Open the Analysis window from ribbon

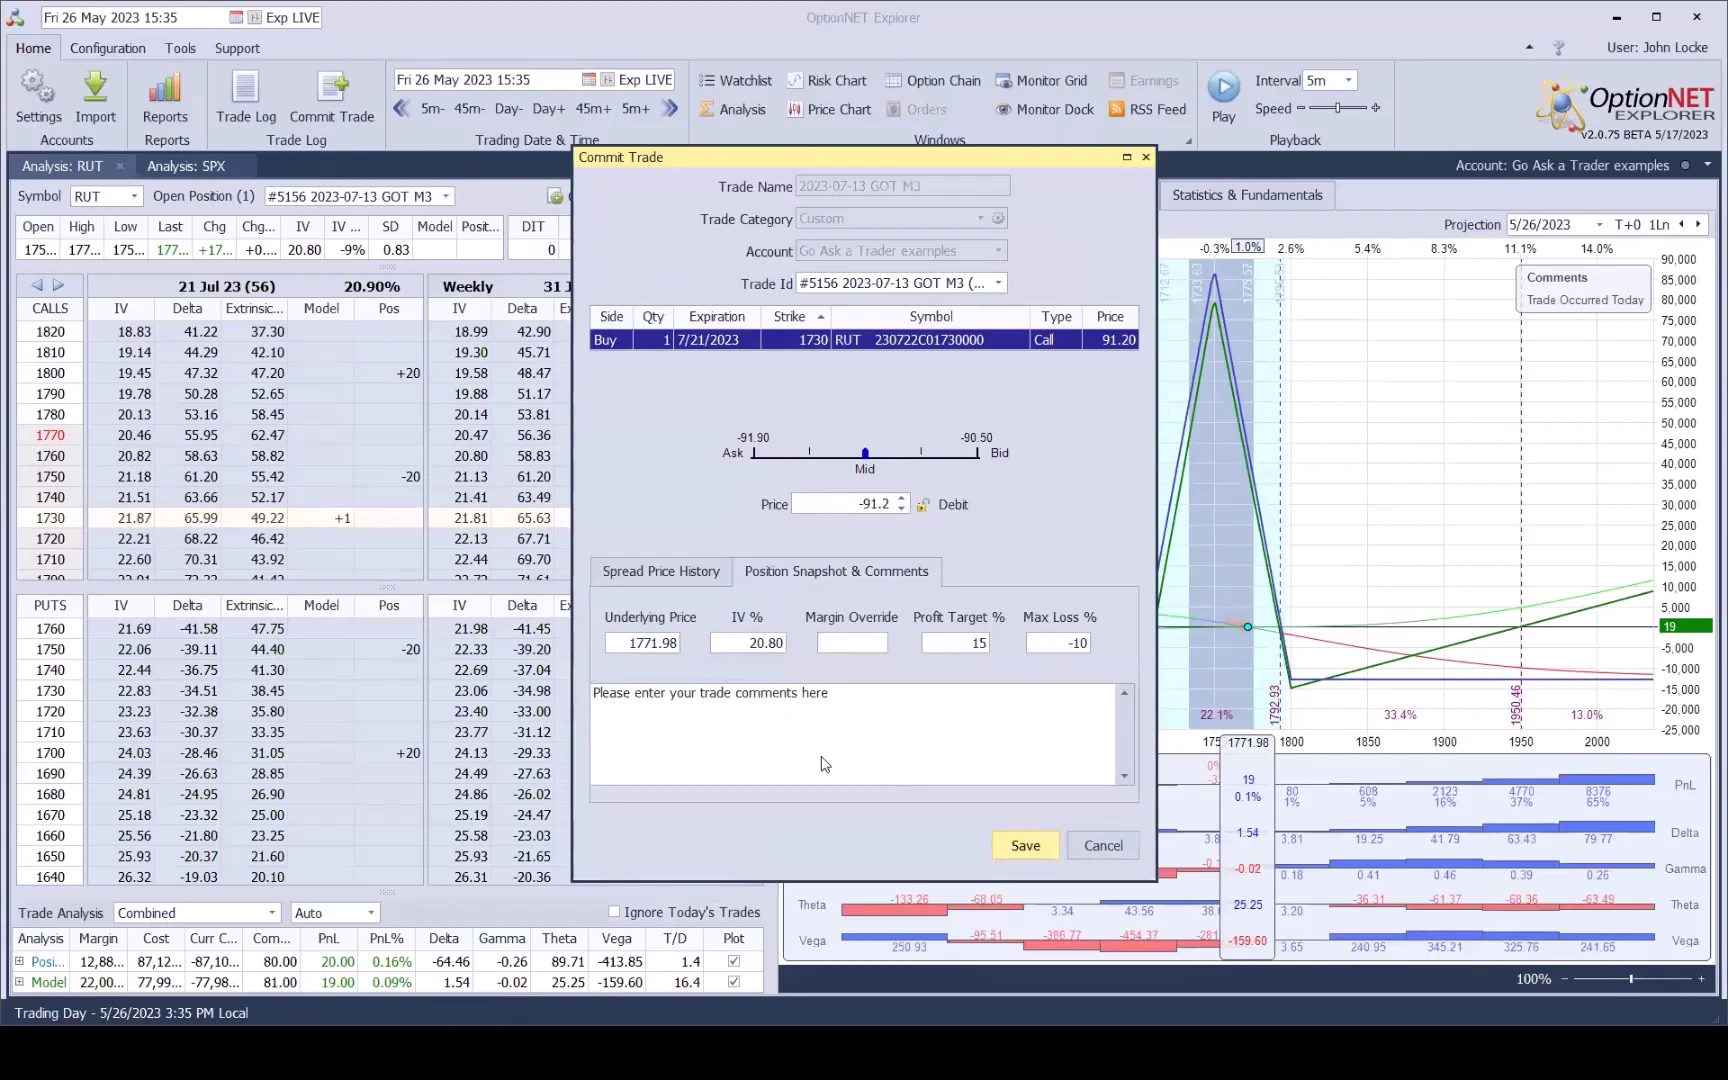tap(732, 110)
